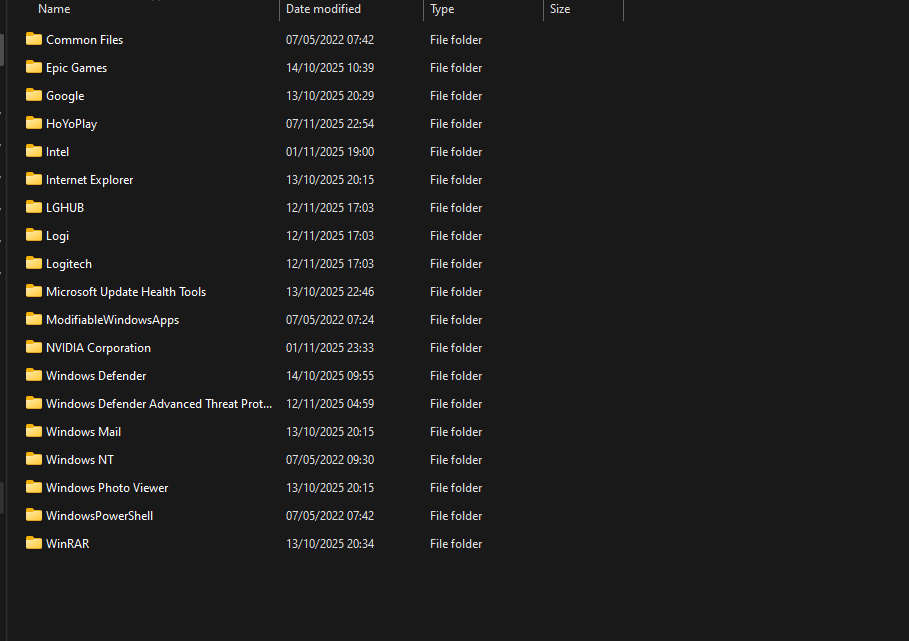Select the Logitech folder name
This screenshot has width=909, height=641.
point(69,264)
